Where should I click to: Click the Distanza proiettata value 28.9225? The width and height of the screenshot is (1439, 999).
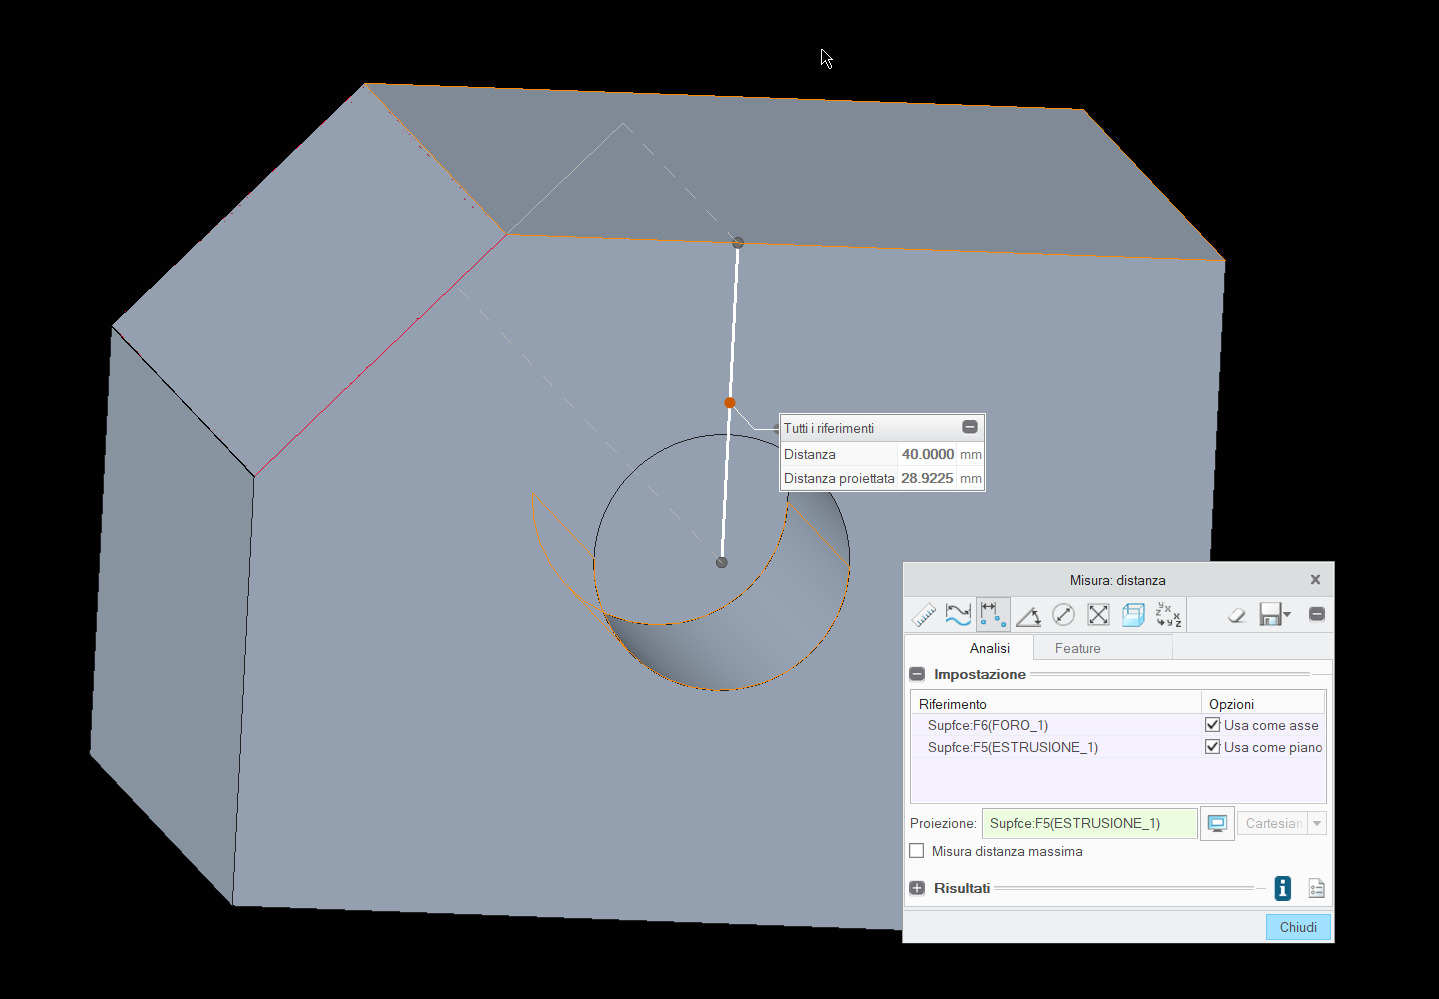[x=927, y=478]
